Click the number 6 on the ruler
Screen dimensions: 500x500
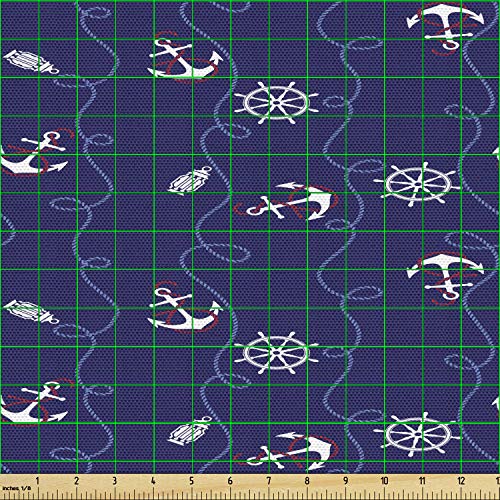[x=230, y=481]
